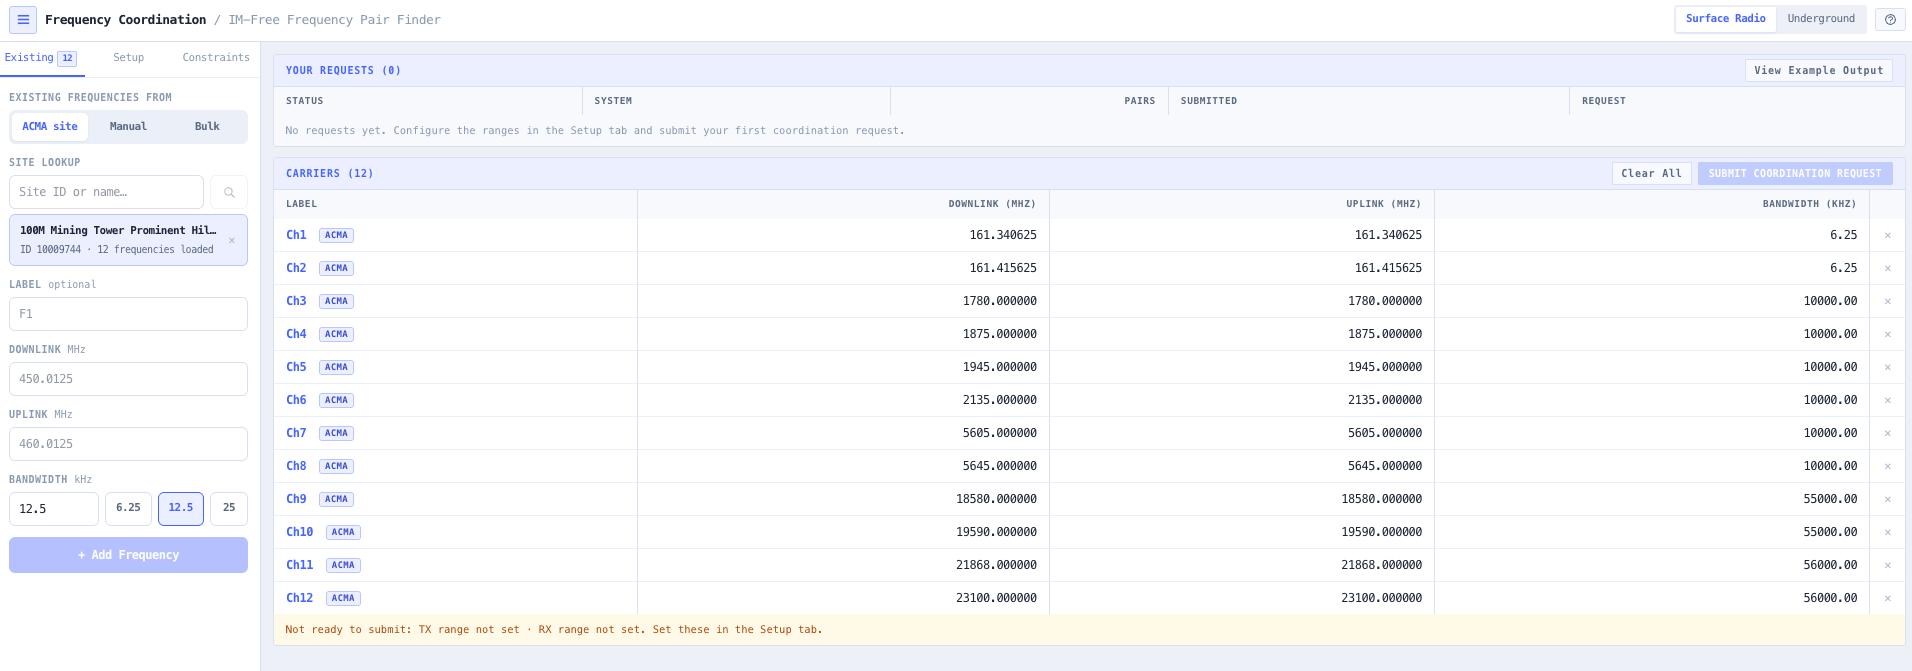This screenshot has height=671, width=1912.
Task: Click Ch7 uplink value 5605.000000
Action: (x=1385, y=433)
